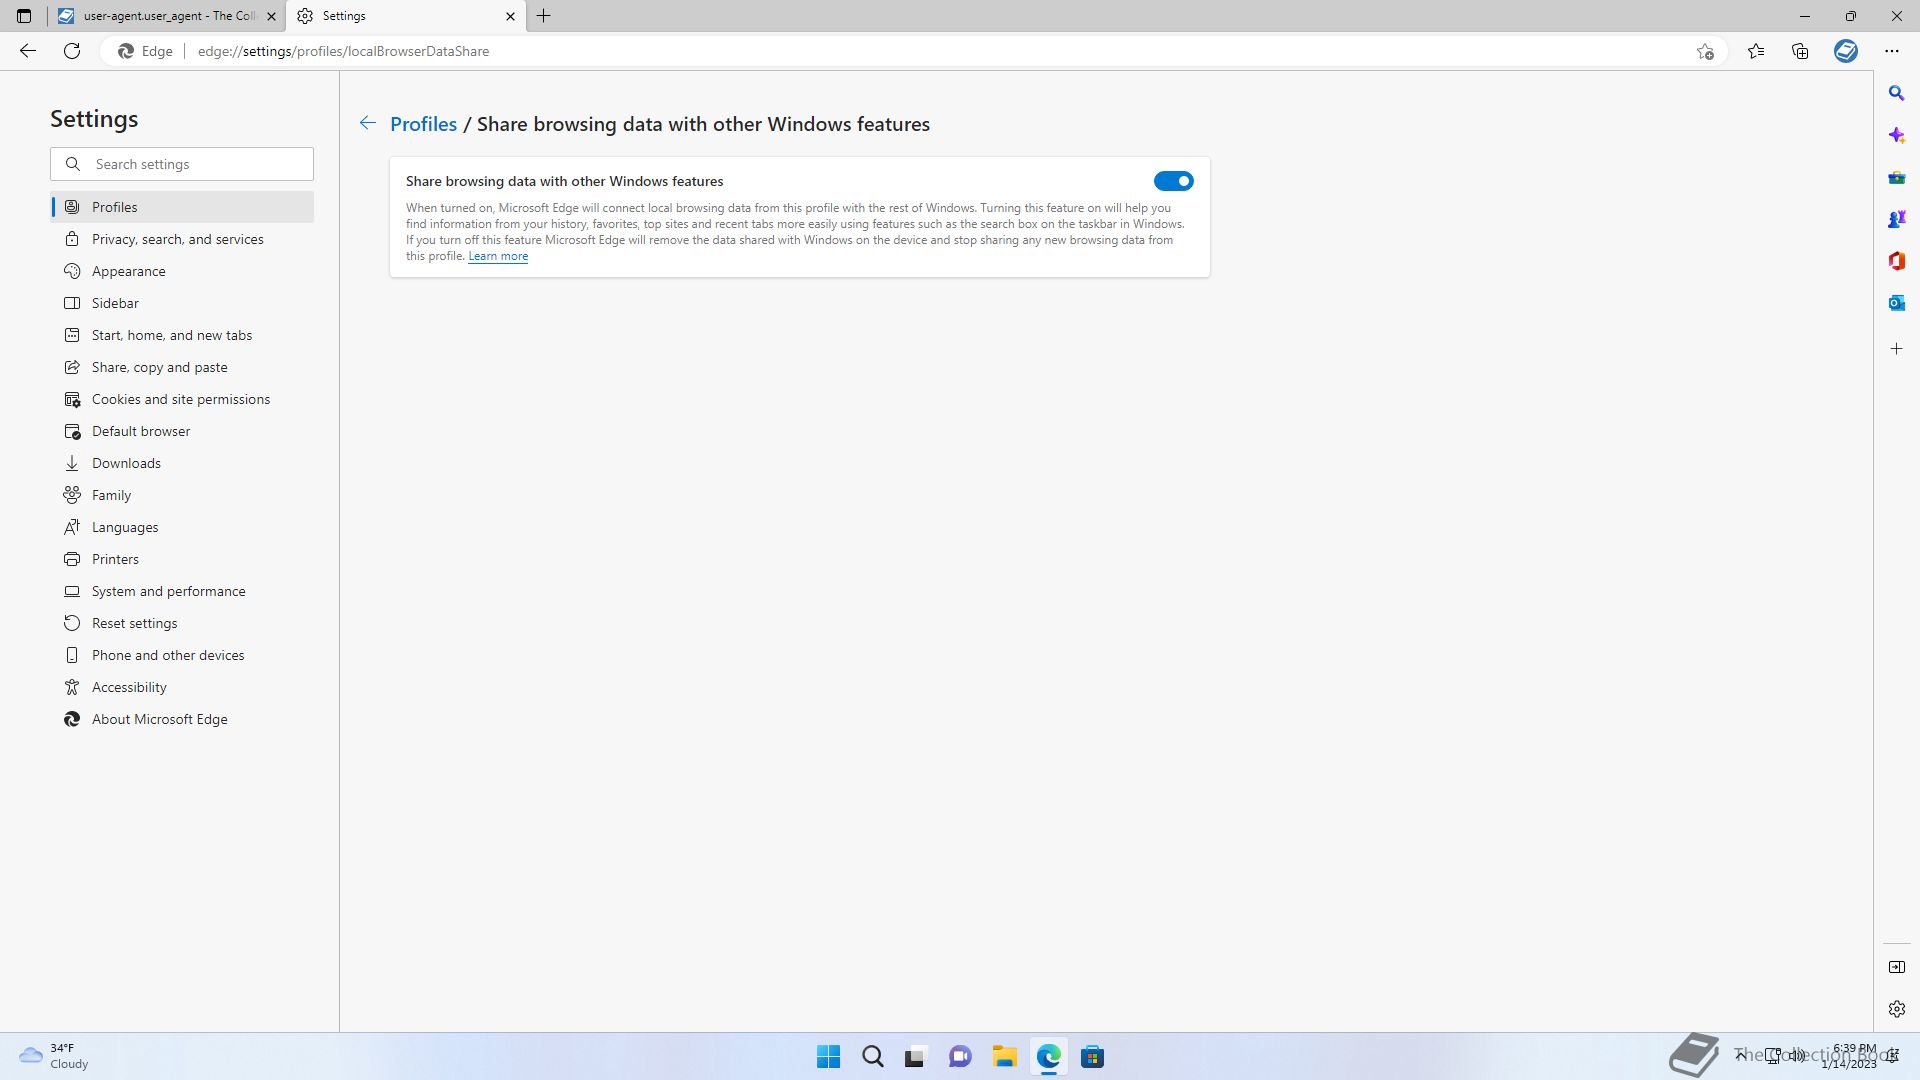
Task: Open Games icon in sidebar
Action: 1896,219
